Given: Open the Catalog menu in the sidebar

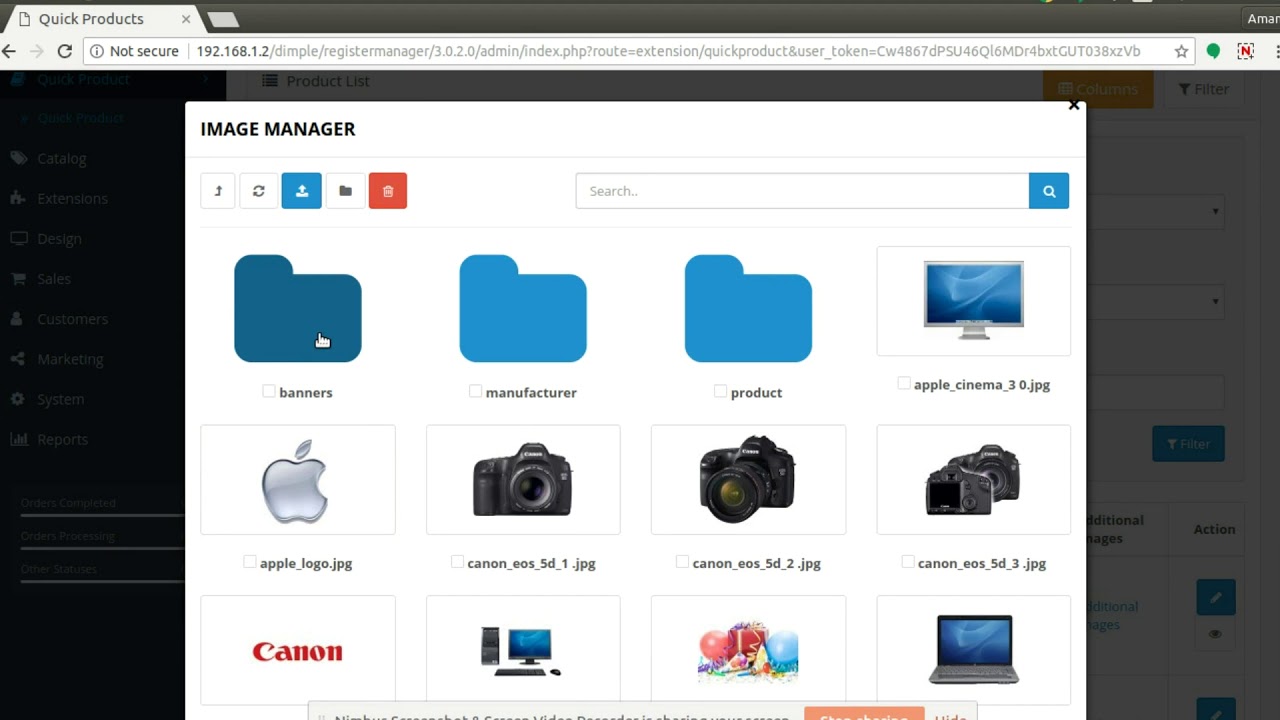Looking at the screenshot, I should pos(61,158).
